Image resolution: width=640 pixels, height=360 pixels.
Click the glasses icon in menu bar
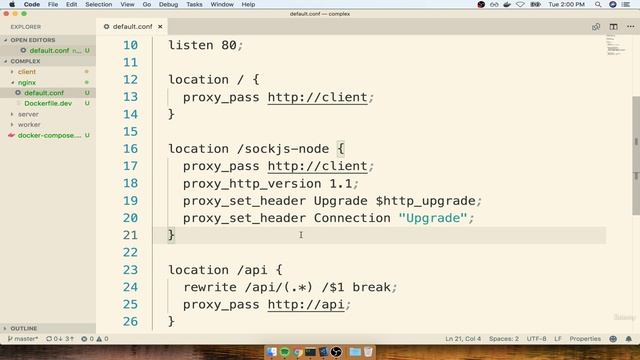pos(494,4)
